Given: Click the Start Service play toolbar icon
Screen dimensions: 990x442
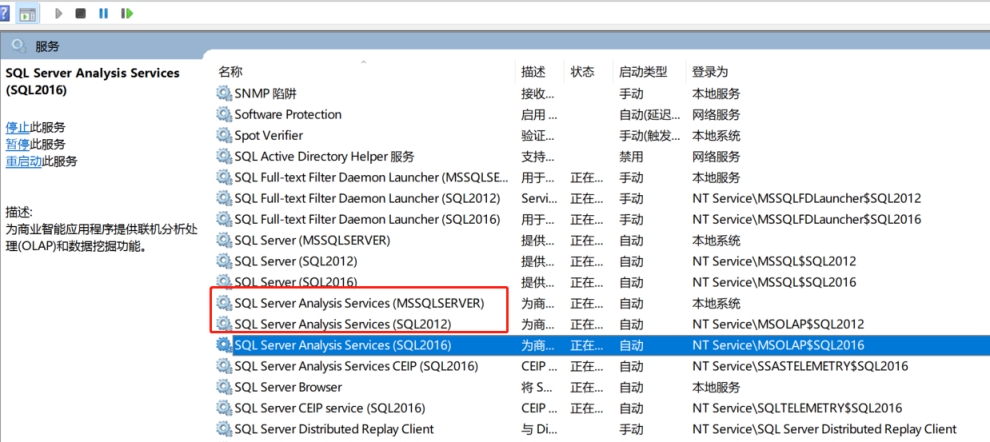Looking at the screenshot, I should [x=59, y=13].
